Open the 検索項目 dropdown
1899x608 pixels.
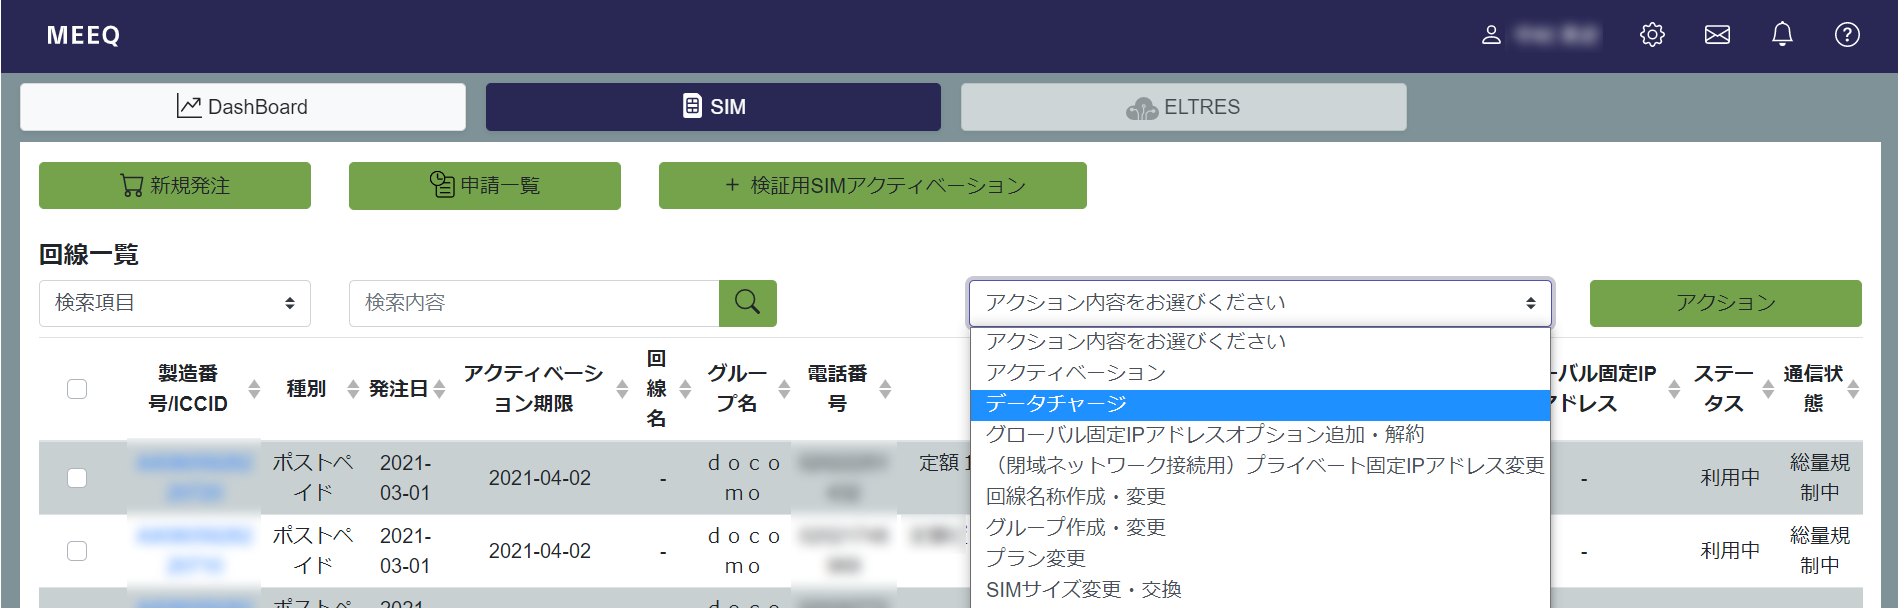point(175,303)
